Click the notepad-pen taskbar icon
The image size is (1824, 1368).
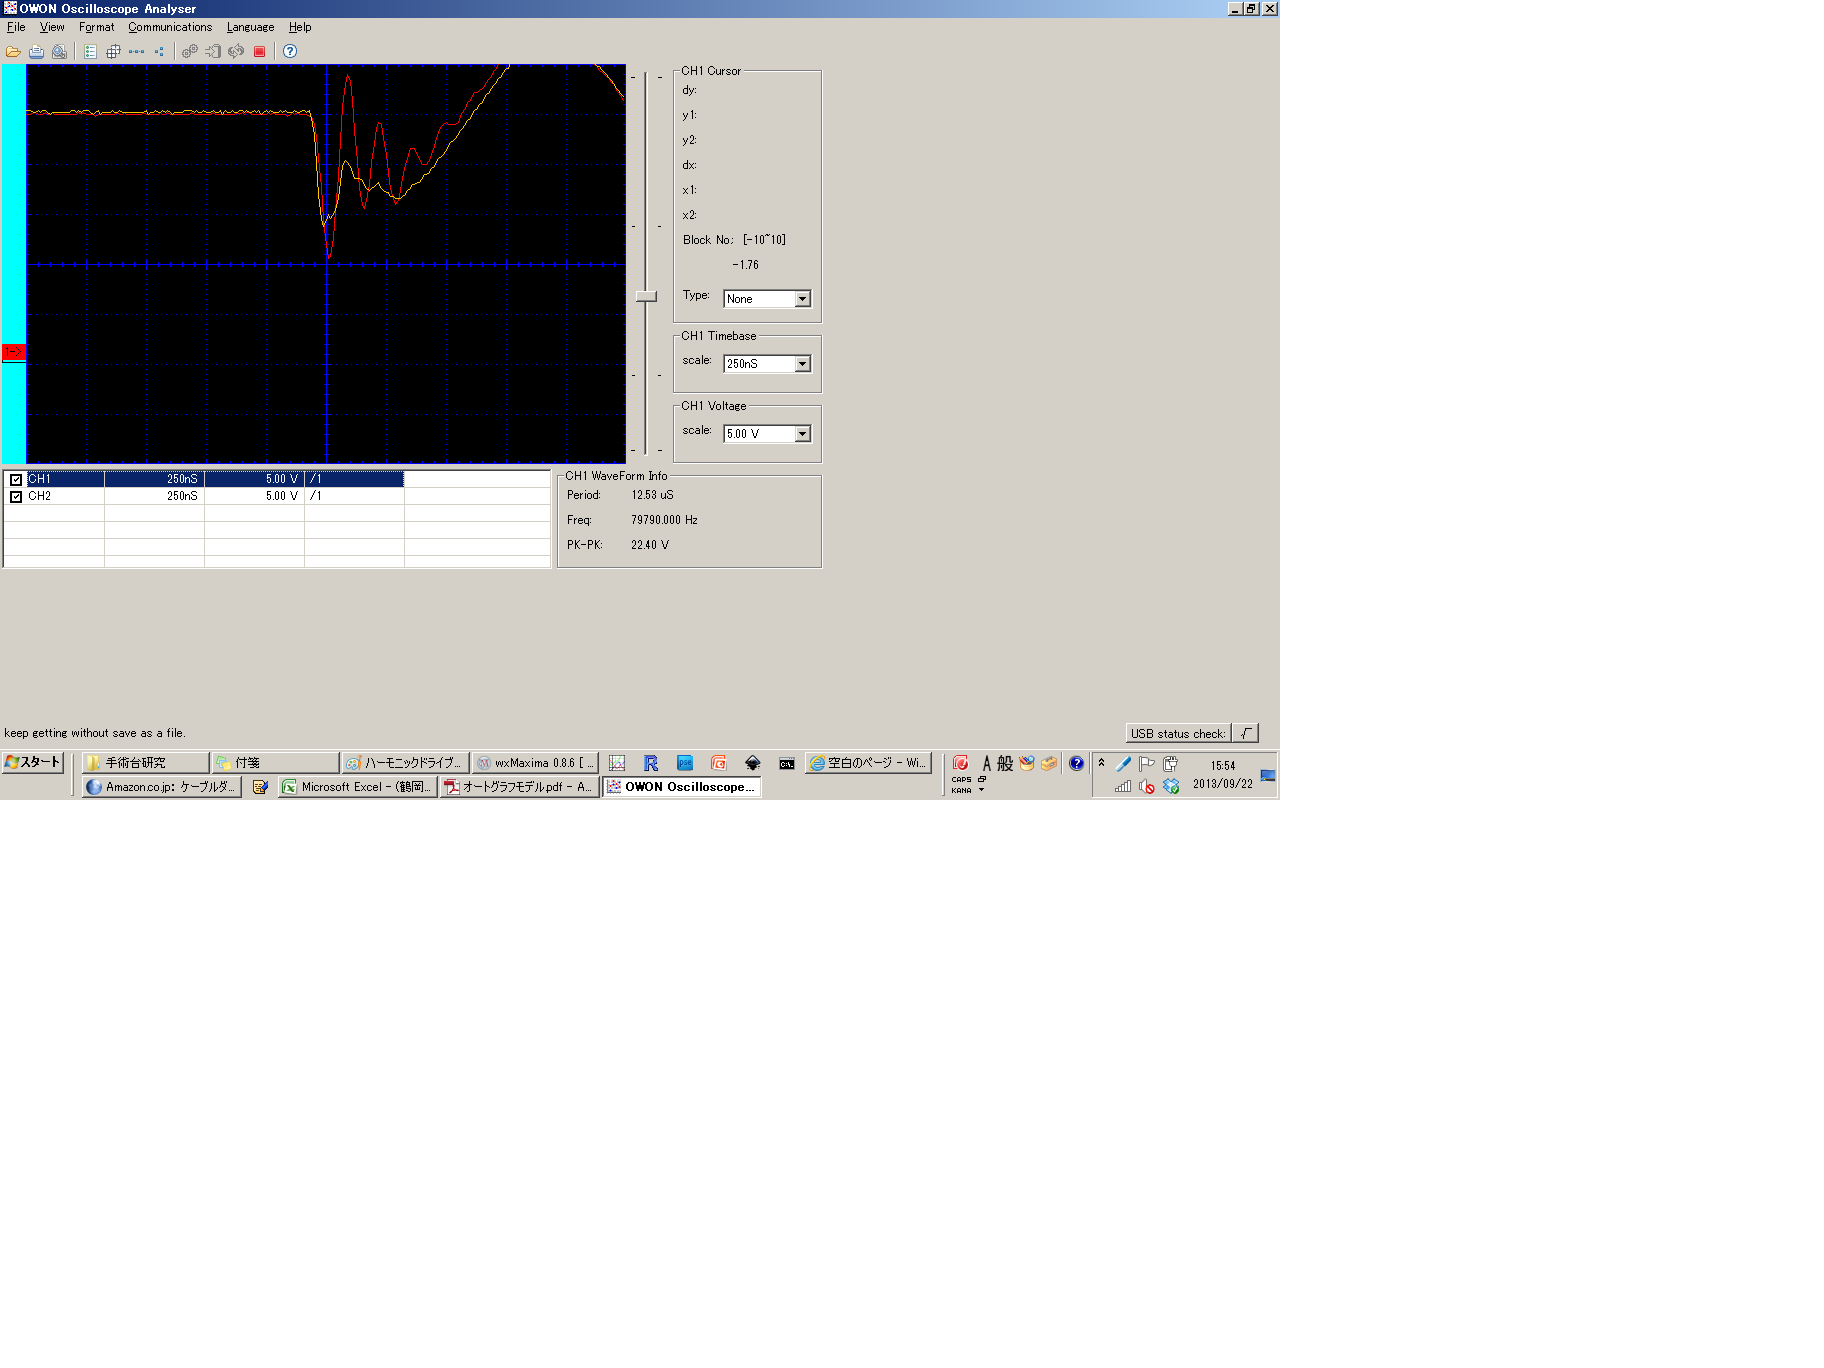260,787
